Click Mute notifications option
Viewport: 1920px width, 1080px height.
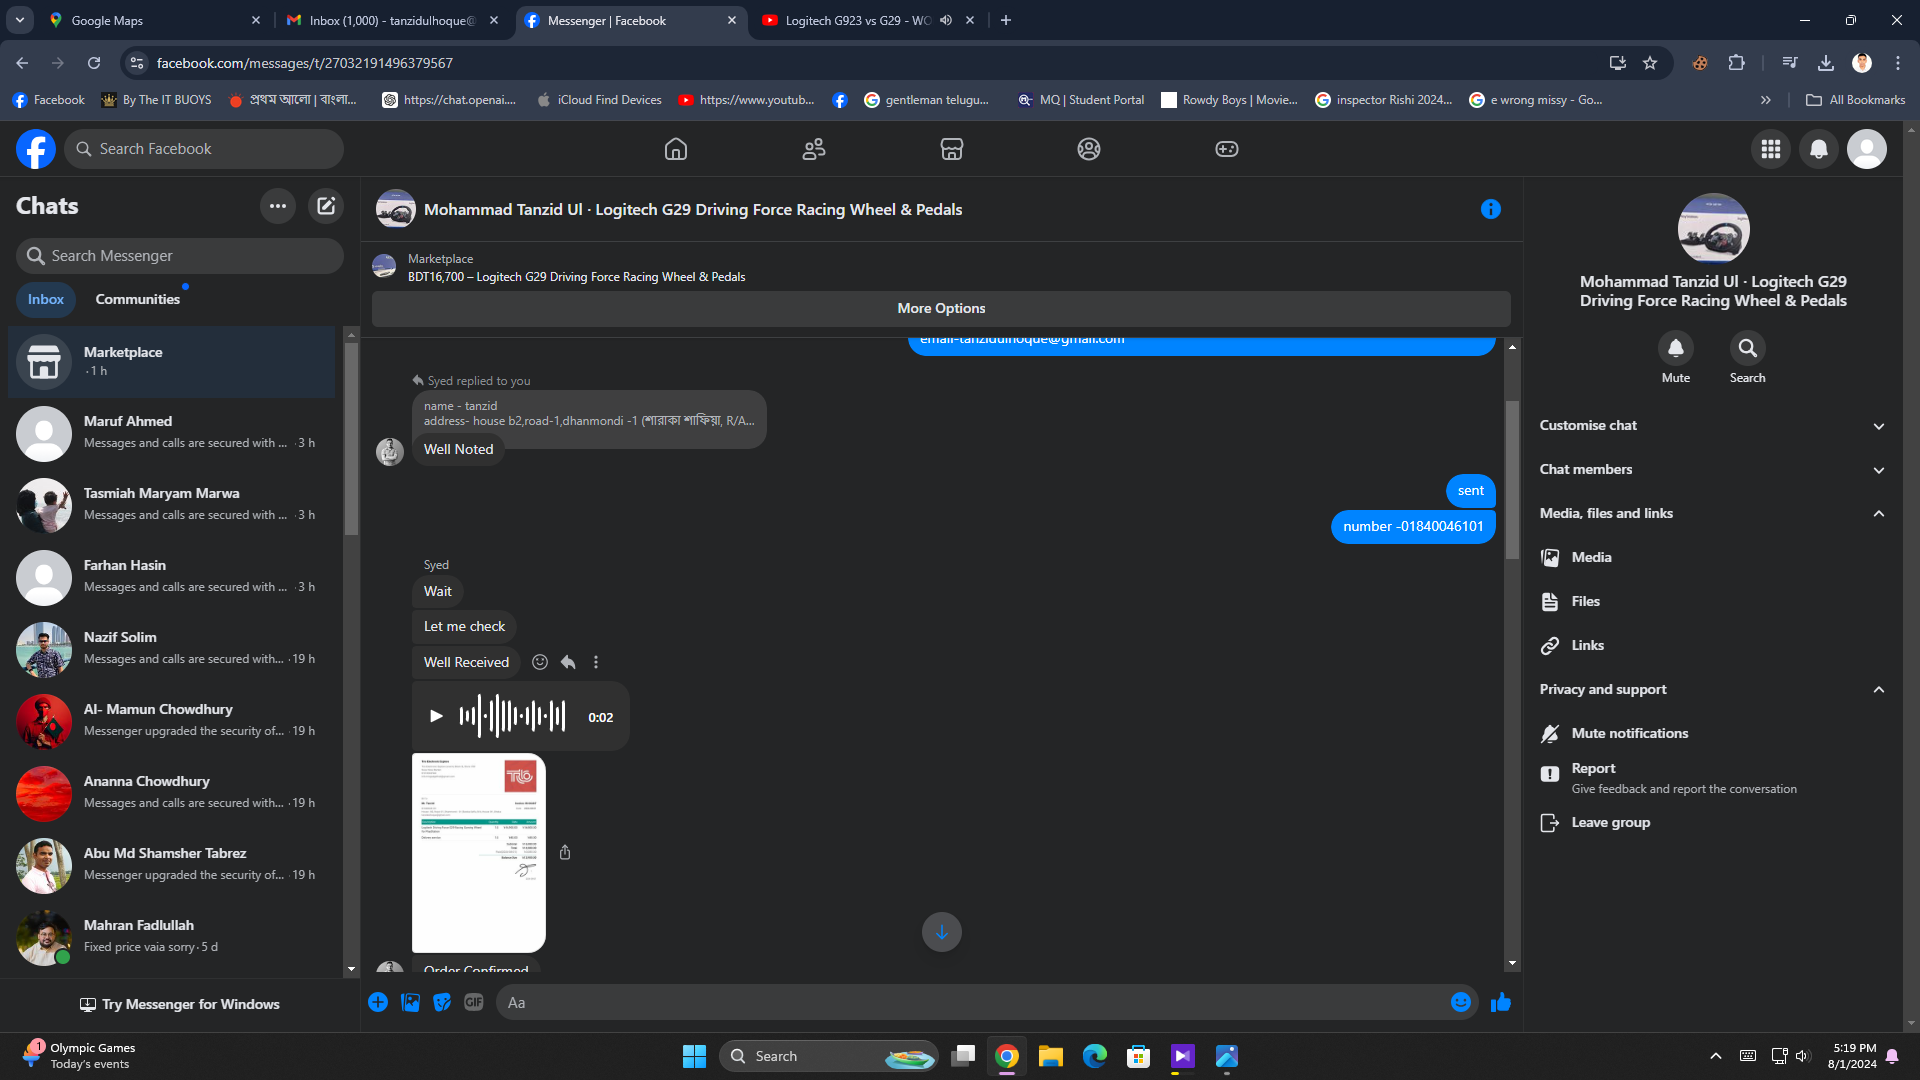click(x=1713, y=734)
